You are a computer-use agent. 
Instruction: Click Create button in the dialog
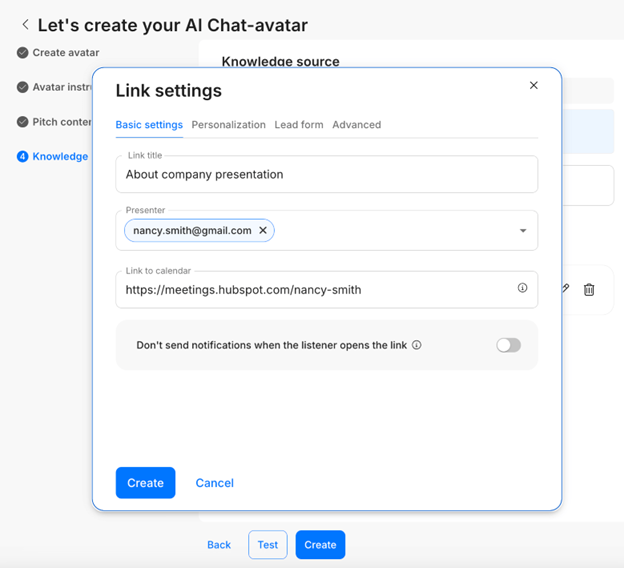[145, 483]
